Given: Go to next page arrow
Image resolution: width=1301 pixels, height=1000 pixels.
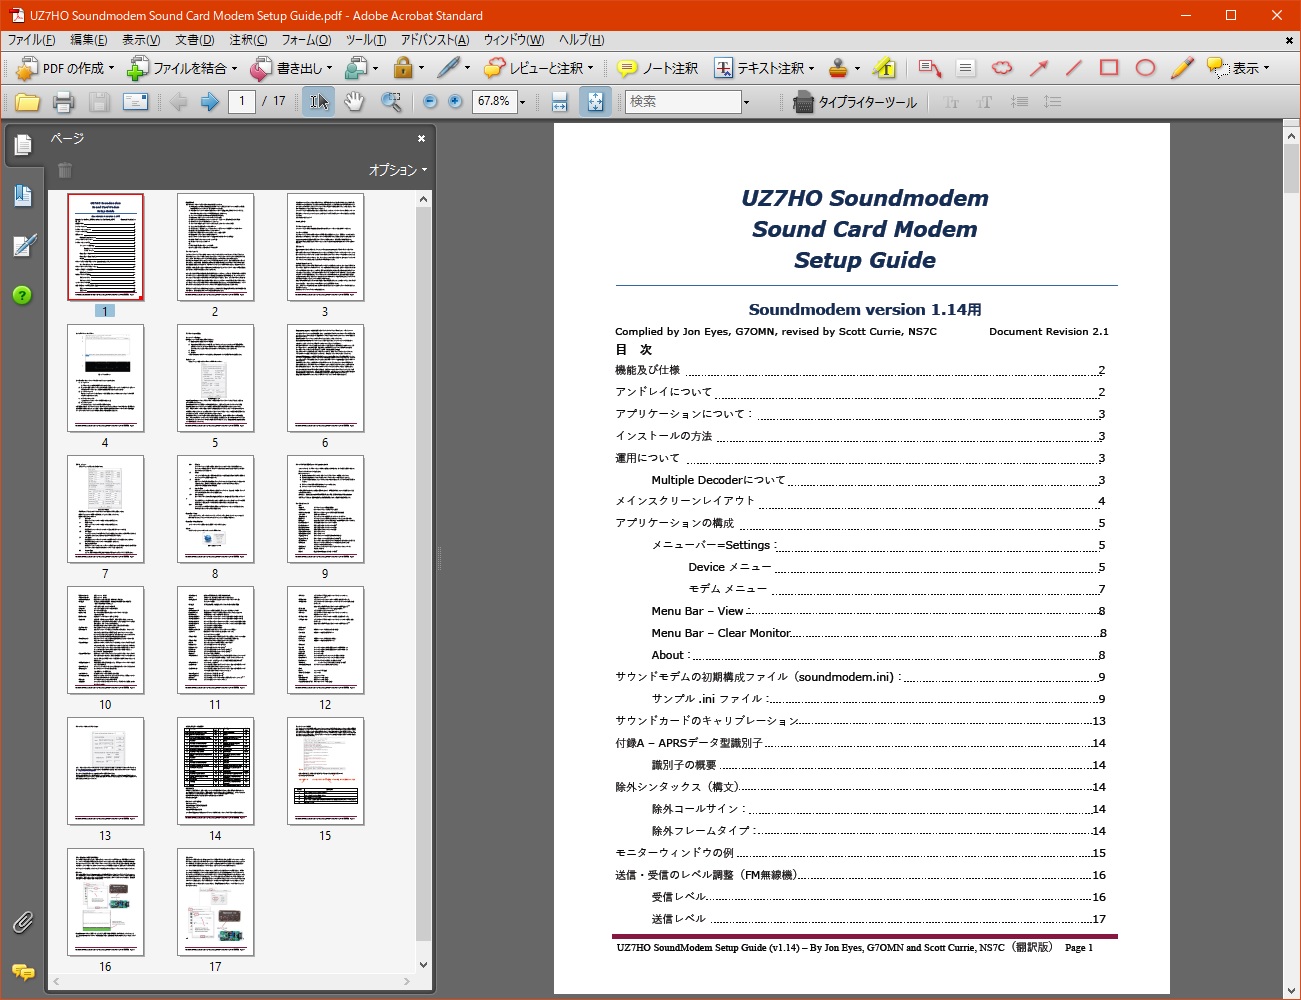Looking at the screenshot, I should 209,102.
